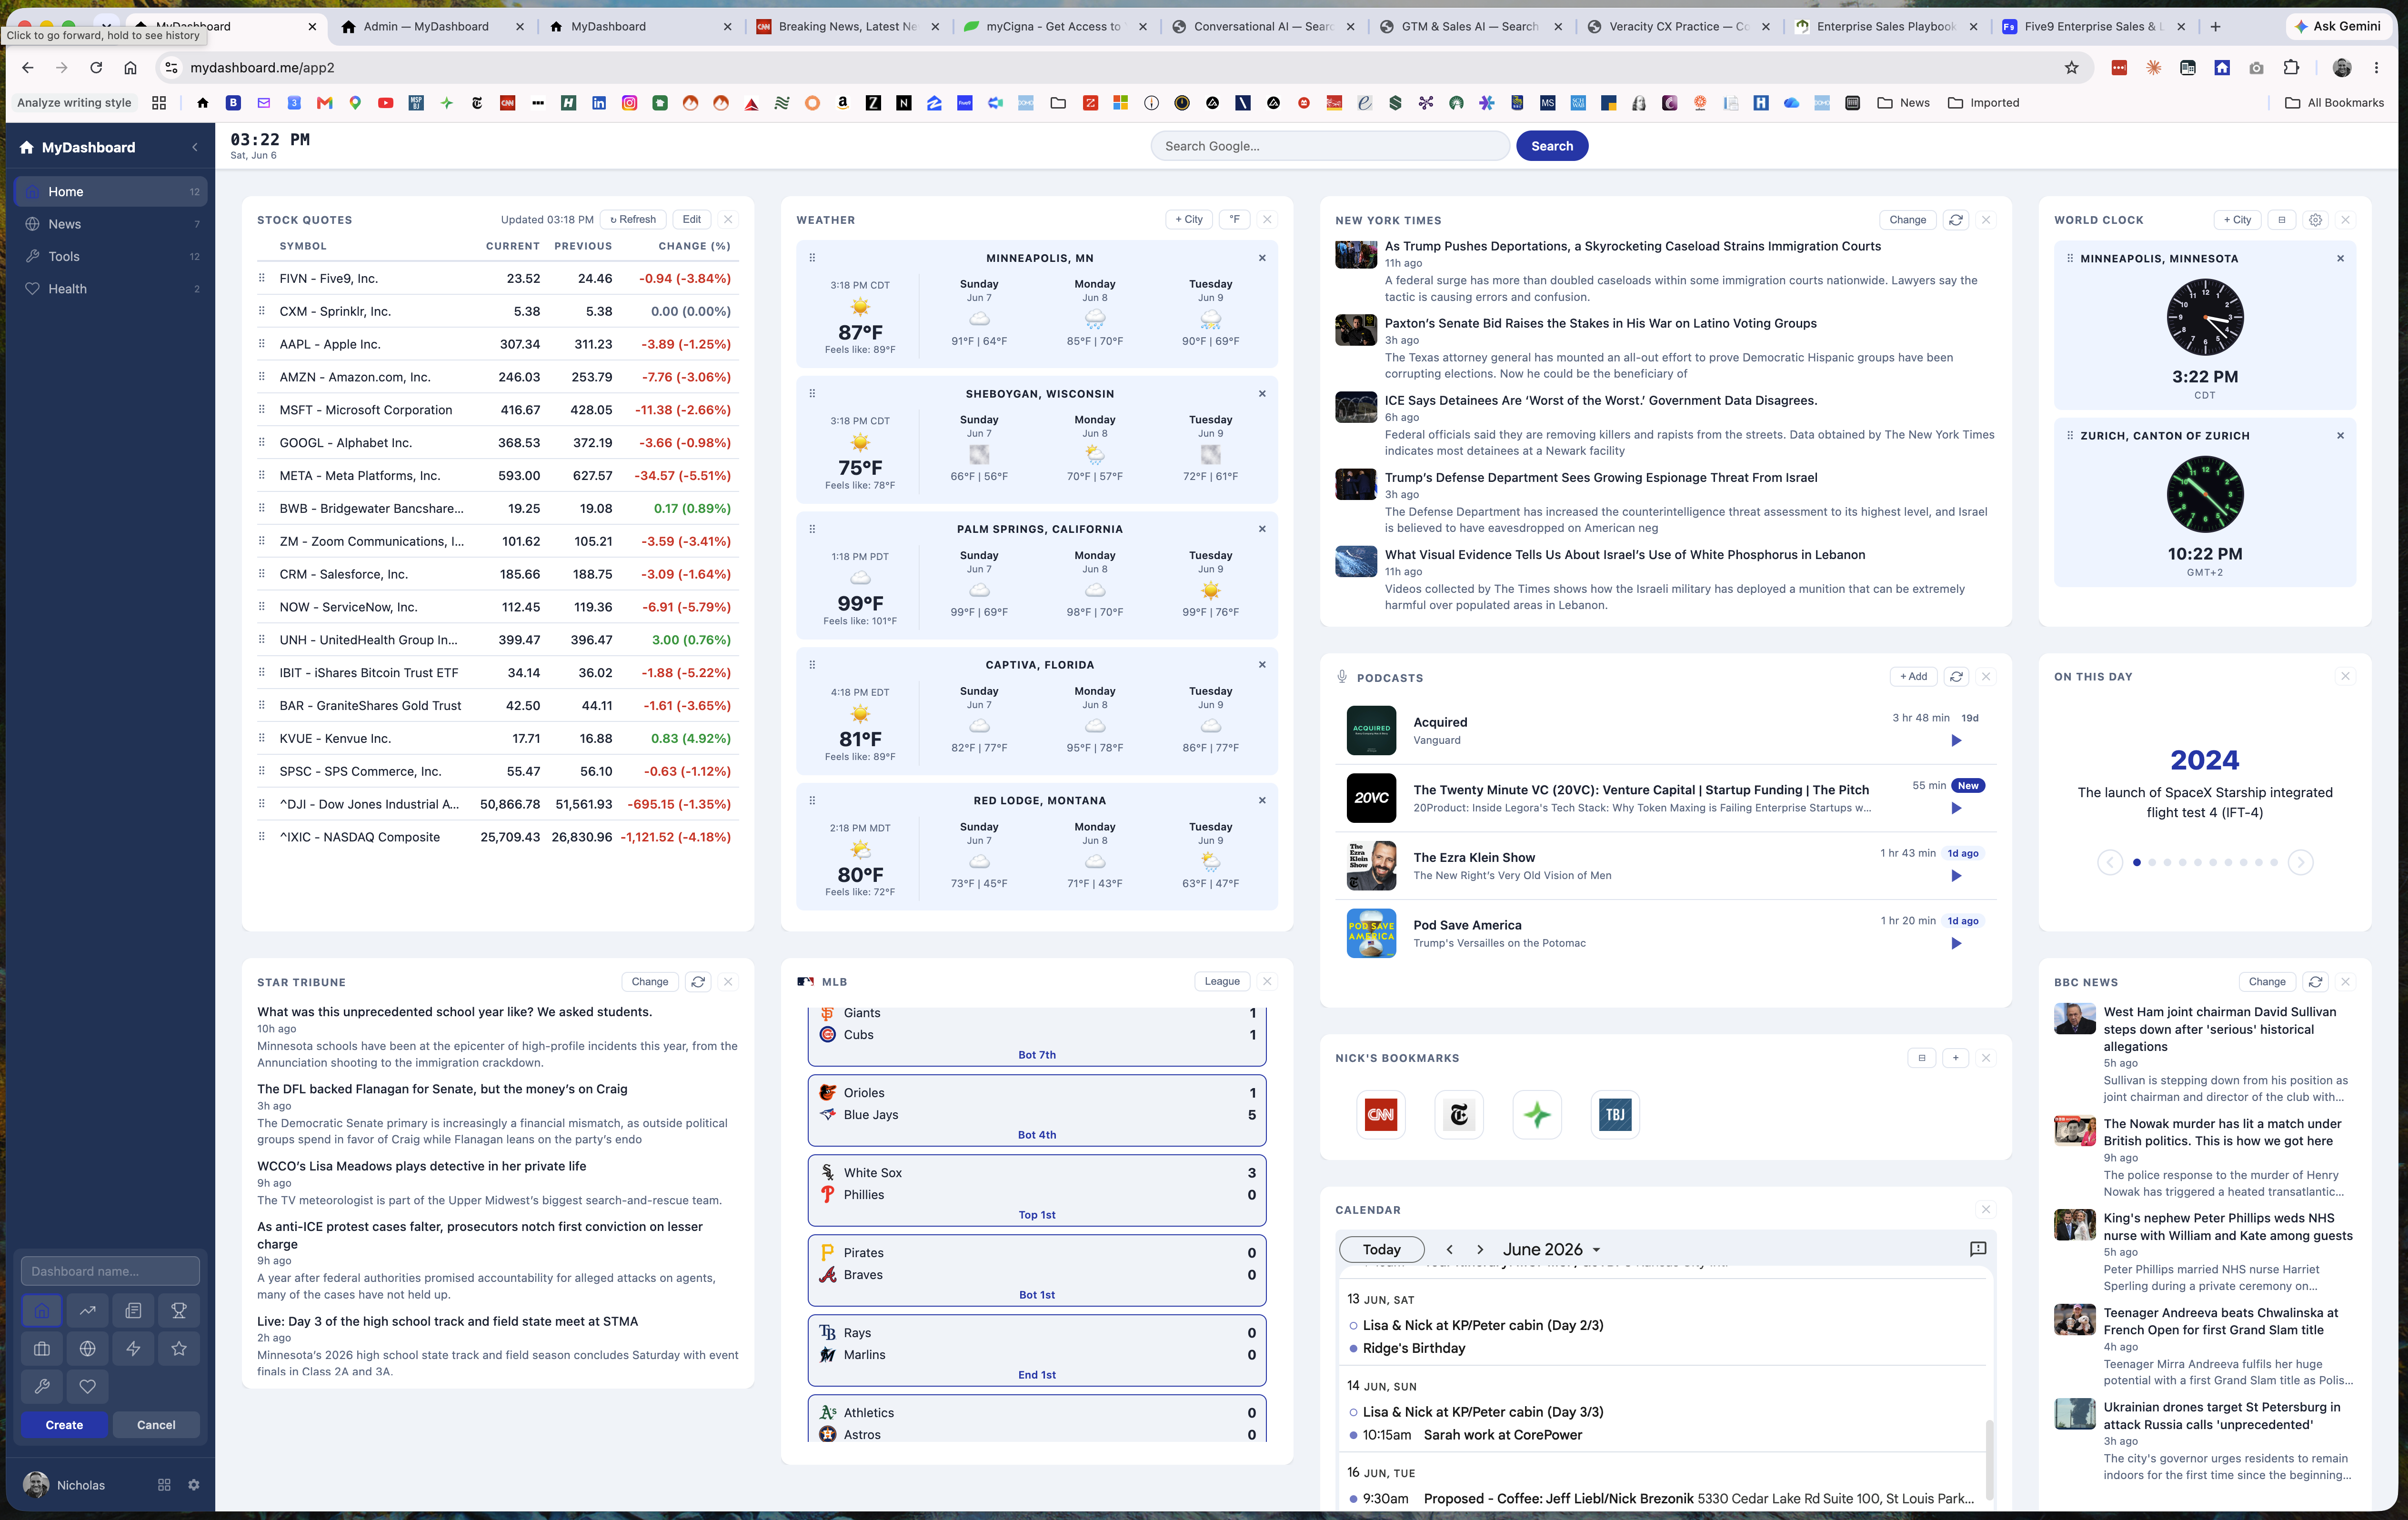Go to previous calendar period
This screenshot has height=1520, width=2408.
pyautogui.click(x=1449, y=1249)
